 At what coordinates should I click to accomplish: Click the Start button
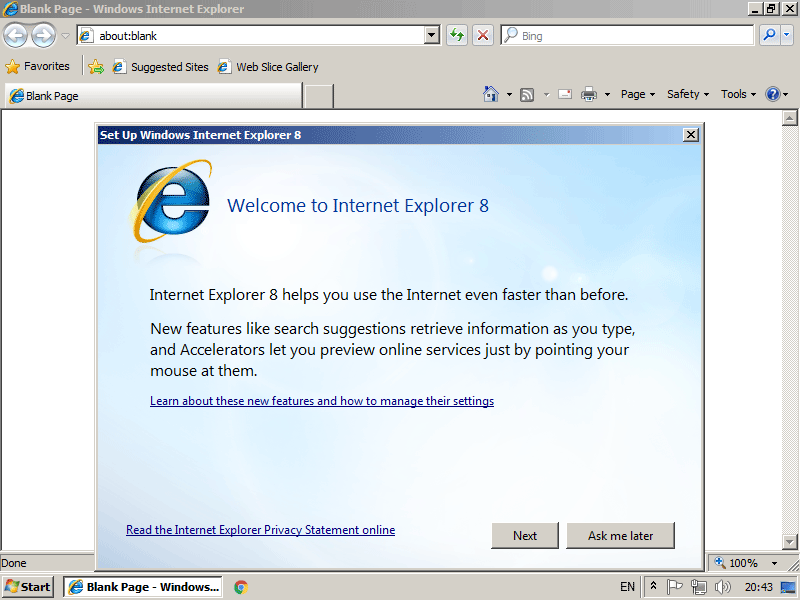pyautogui.click(x=28, y=587)
